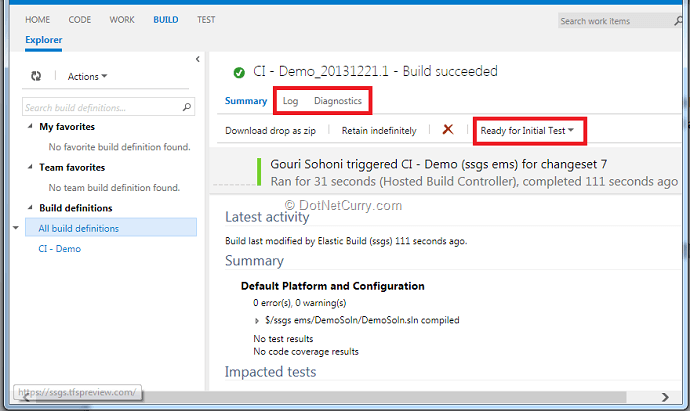Click the refresh icon in build explorer
690x411 pixels.
(36, 76)
